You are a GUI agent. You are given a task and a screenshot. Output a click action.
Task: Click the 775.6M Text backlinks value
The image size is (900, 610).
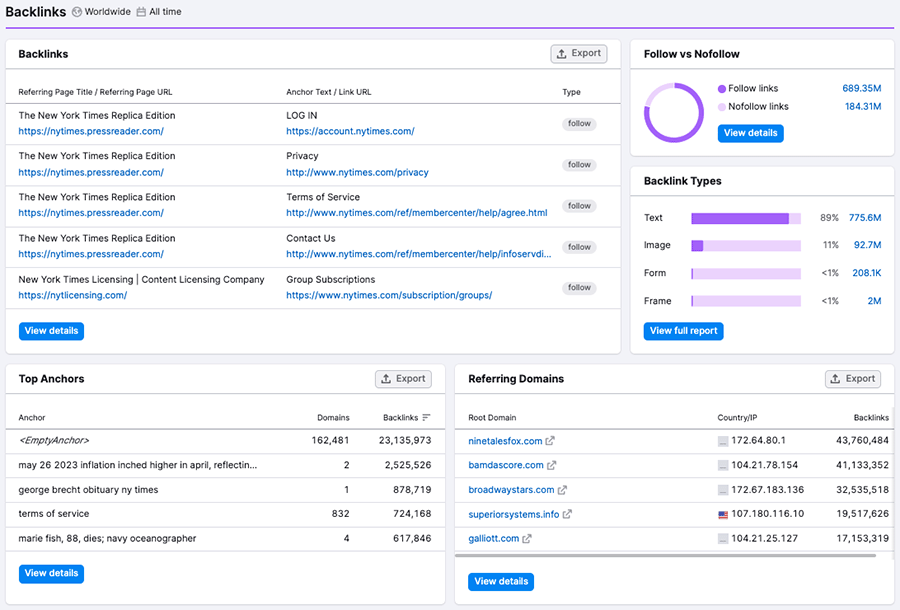point(865,218)
